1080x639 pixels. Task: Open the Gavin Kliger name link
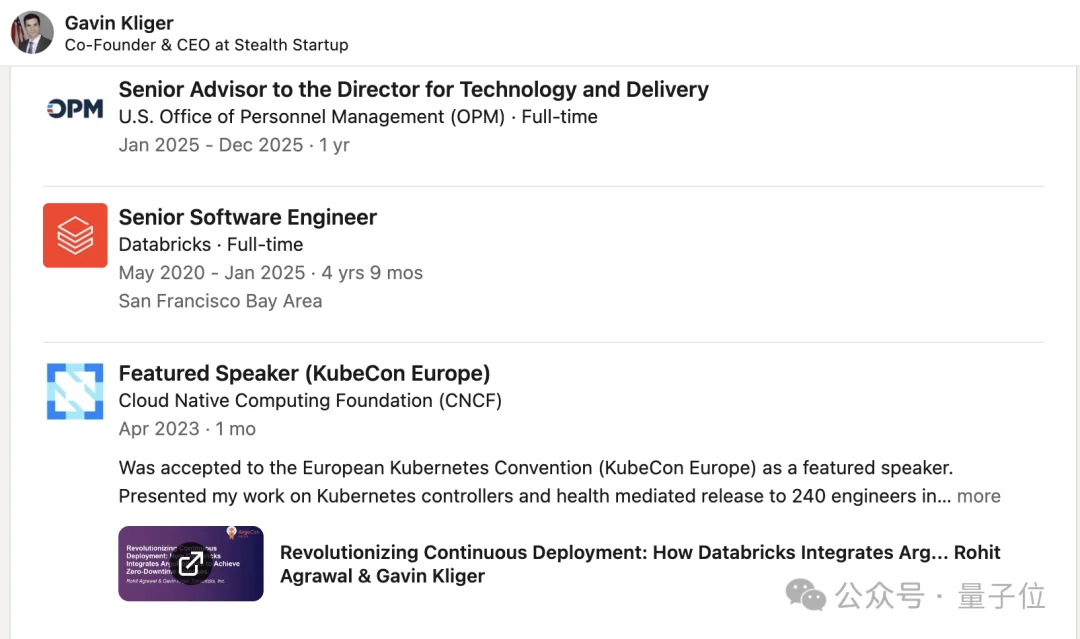pos(119,23)
